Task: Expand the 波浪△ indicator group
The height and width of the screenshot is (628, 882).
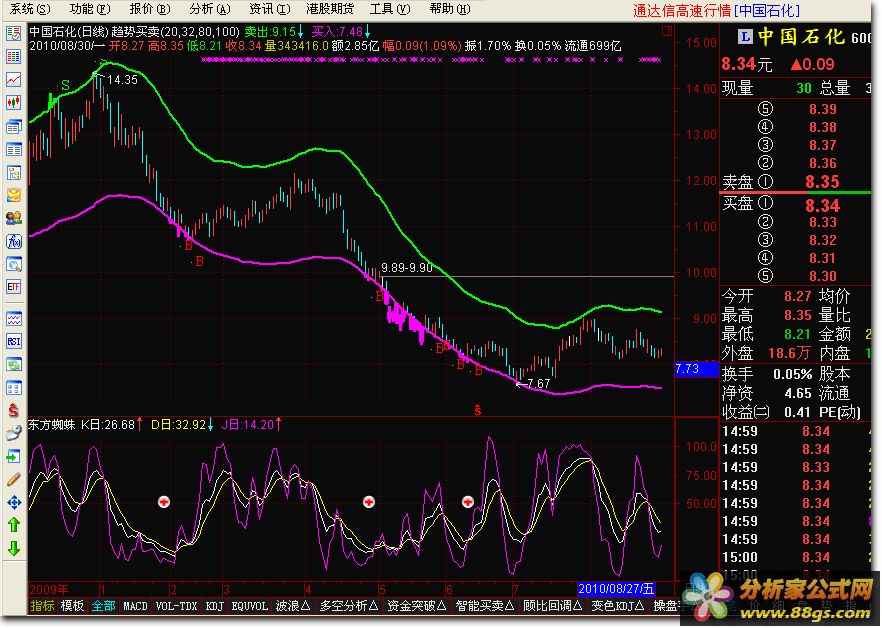Action: pos(293,606)
